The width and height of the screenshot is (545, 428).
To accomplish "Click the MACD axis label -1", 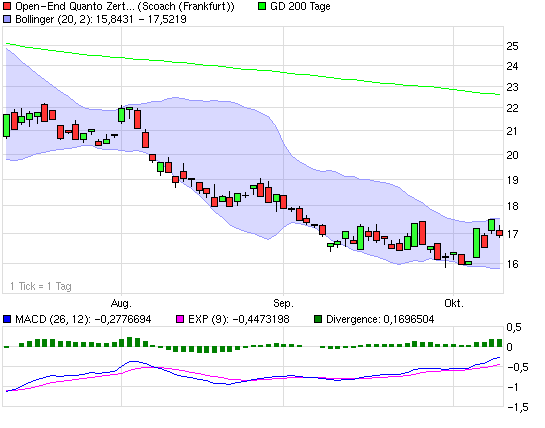I will 513,387.
